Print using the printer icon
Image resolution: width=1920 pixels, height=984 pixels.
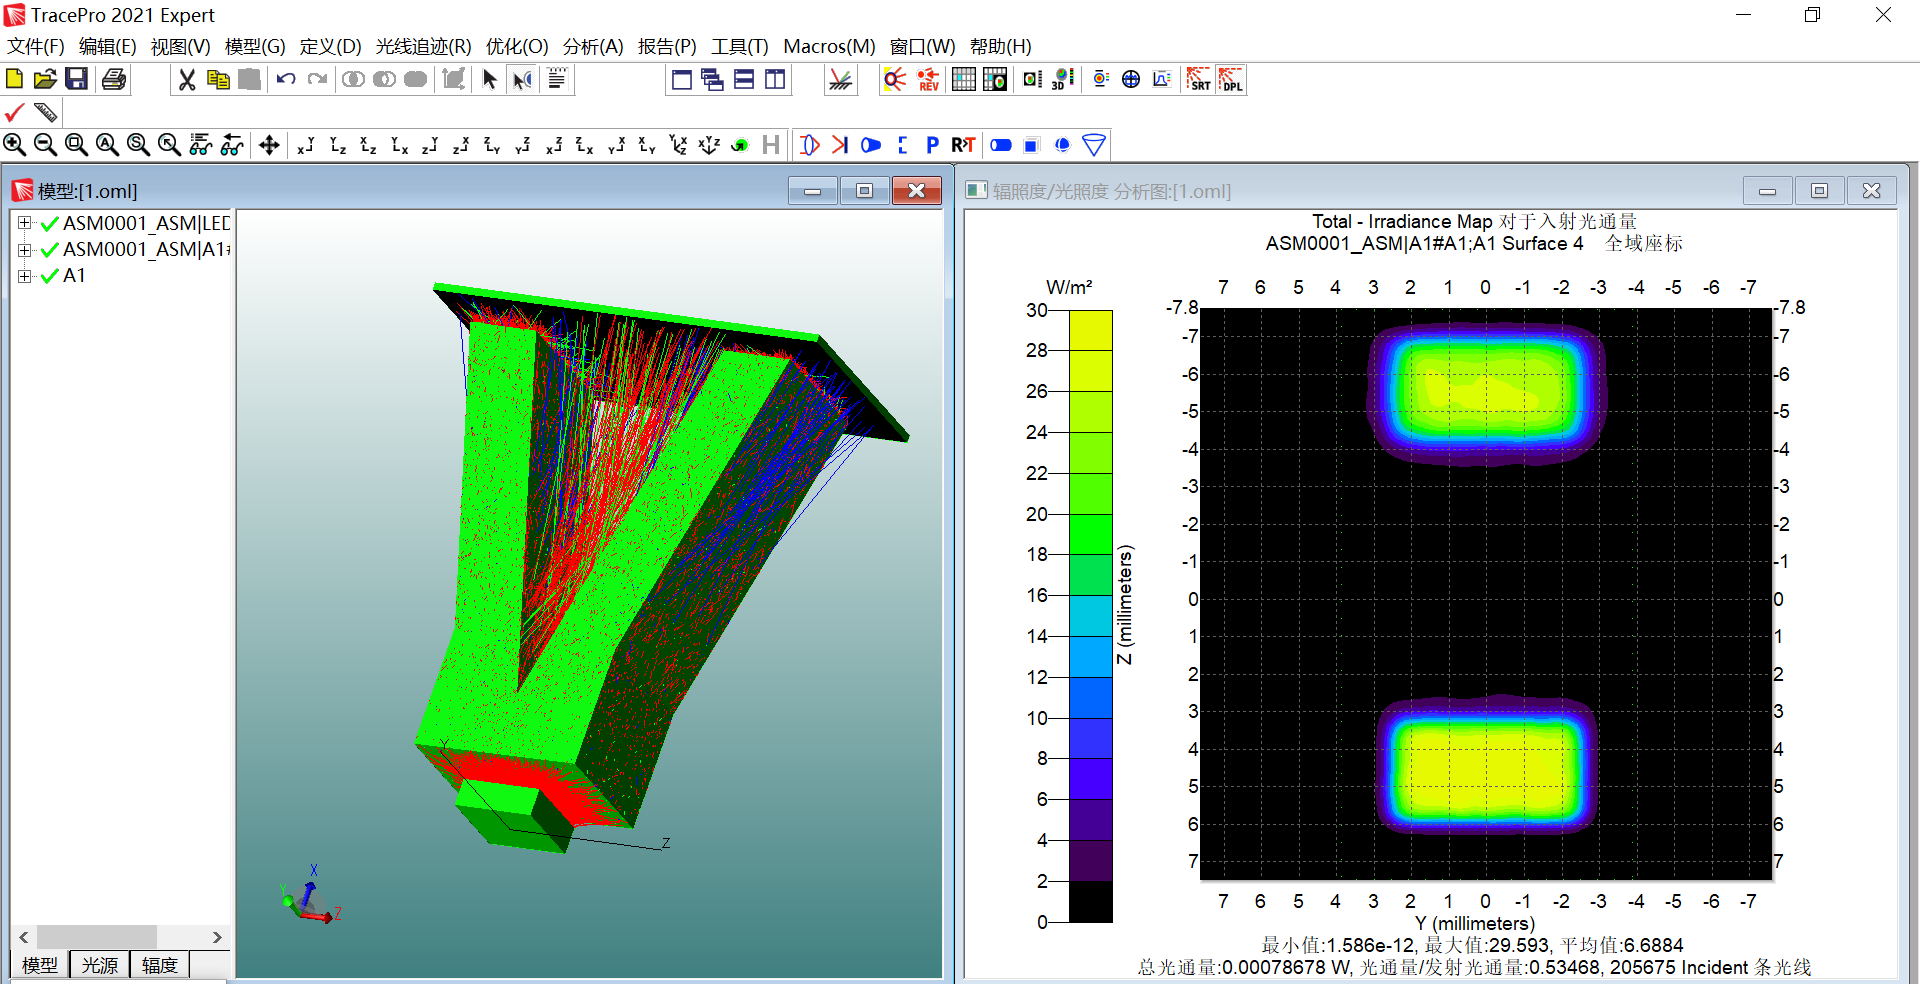(114, 79)
